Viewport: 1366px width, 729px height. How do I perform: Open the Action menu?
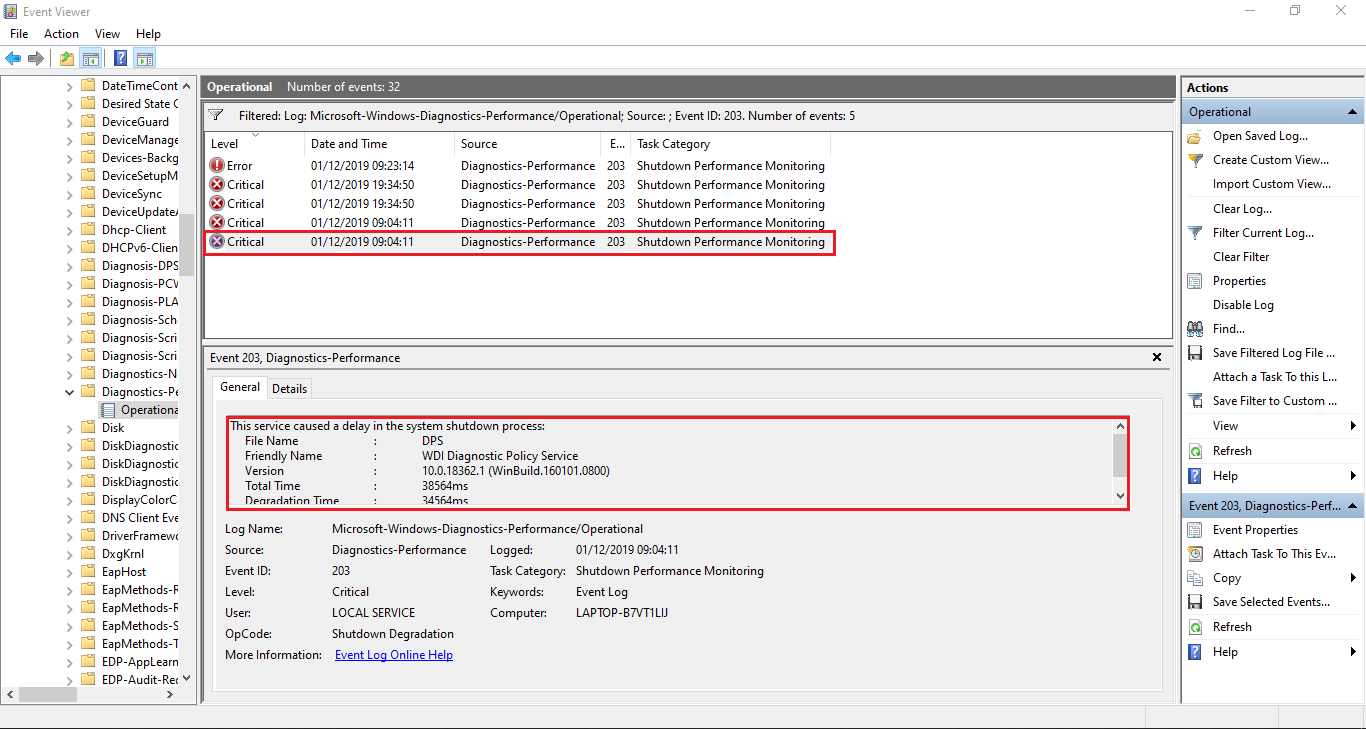tap(61, 34)
